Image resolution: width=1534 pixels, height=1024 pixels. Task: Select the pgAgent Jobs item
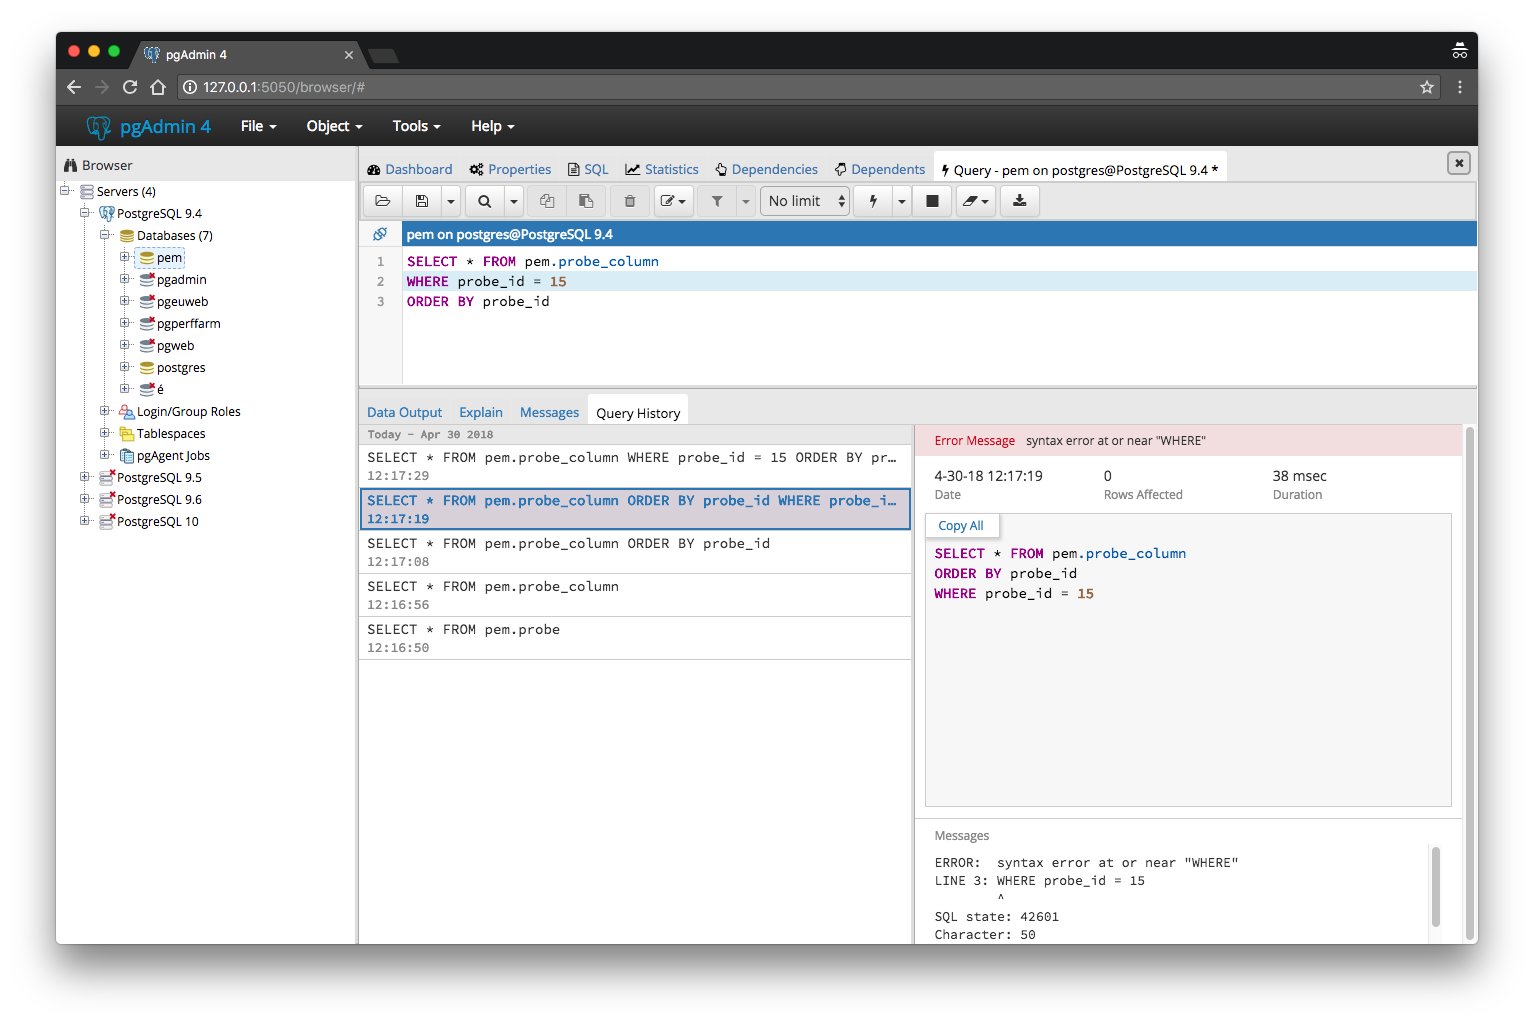point(173,455)
